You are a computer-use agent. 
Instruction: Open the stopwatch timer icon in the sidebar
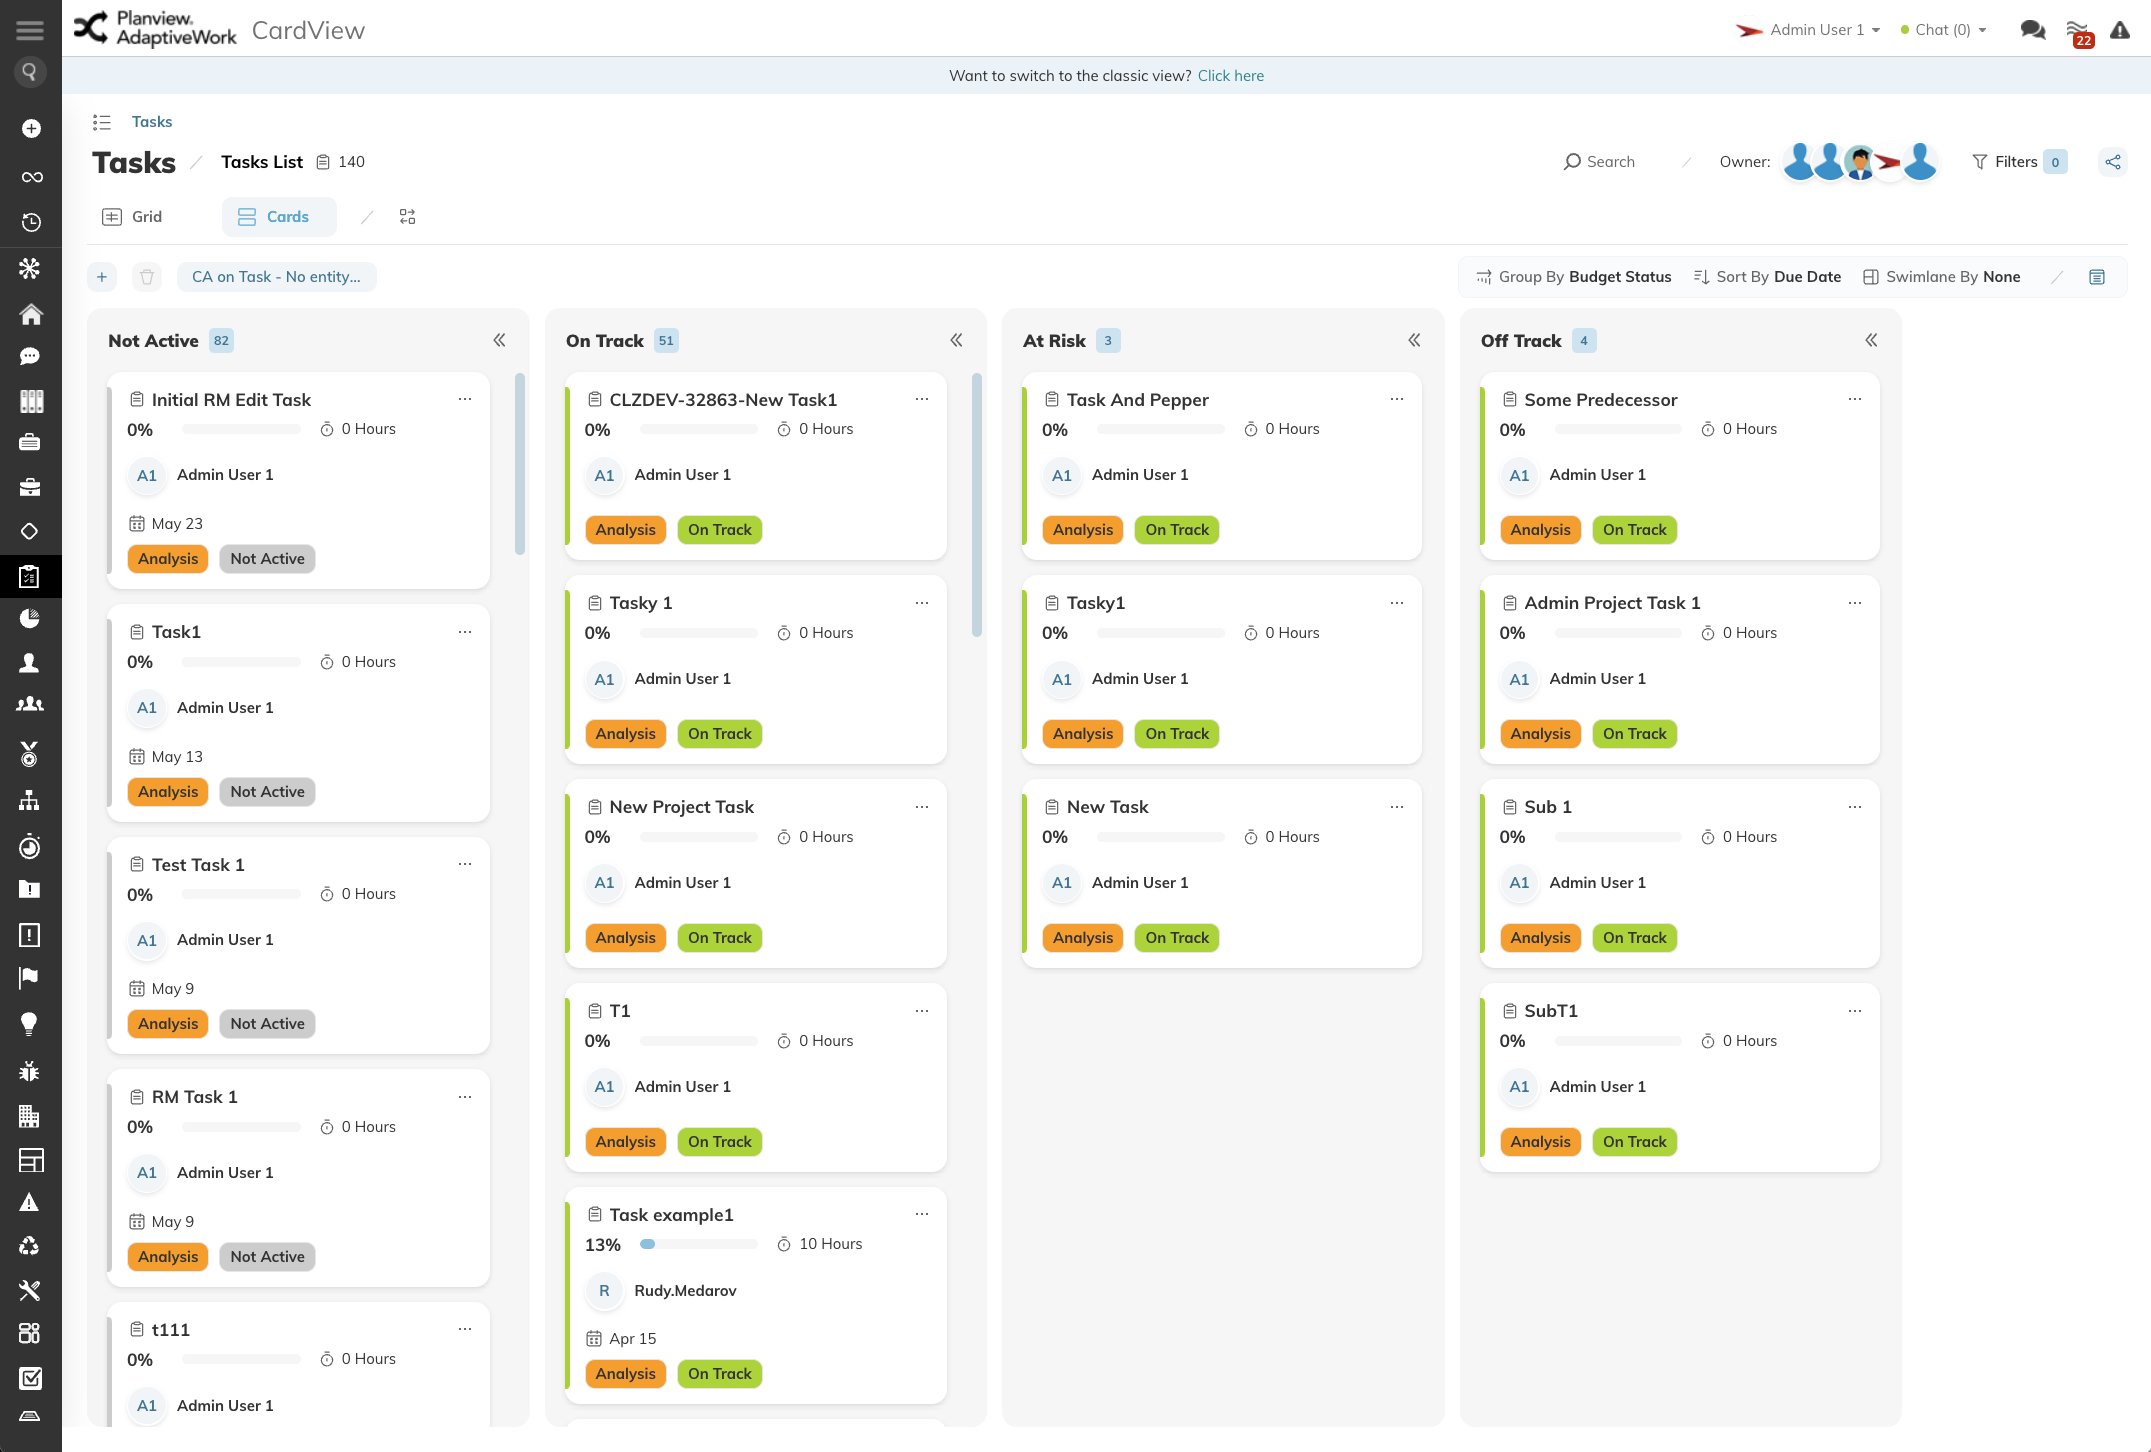click(29, 847)
